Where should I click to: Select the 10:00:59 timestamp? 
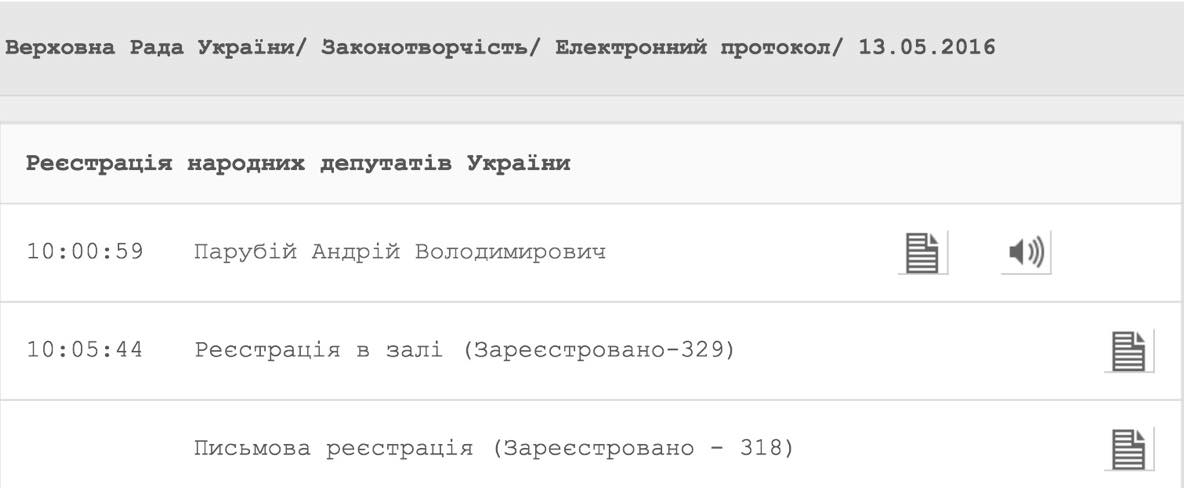[x=84, y=253]
